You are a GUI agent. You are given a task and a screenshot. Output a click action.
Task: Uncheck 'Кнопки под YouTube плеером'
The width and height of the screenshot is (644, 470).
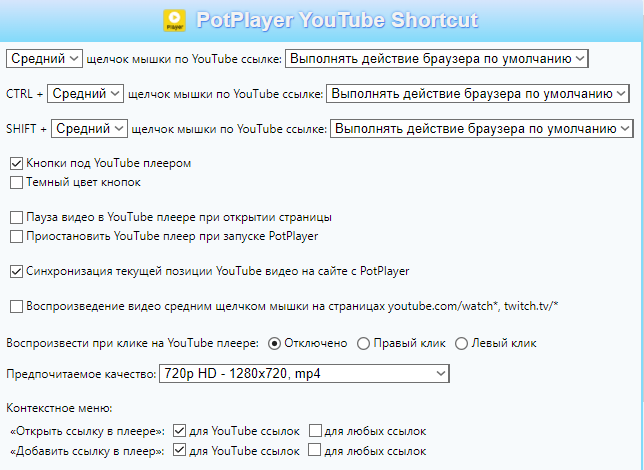click(x=16, y=164)
